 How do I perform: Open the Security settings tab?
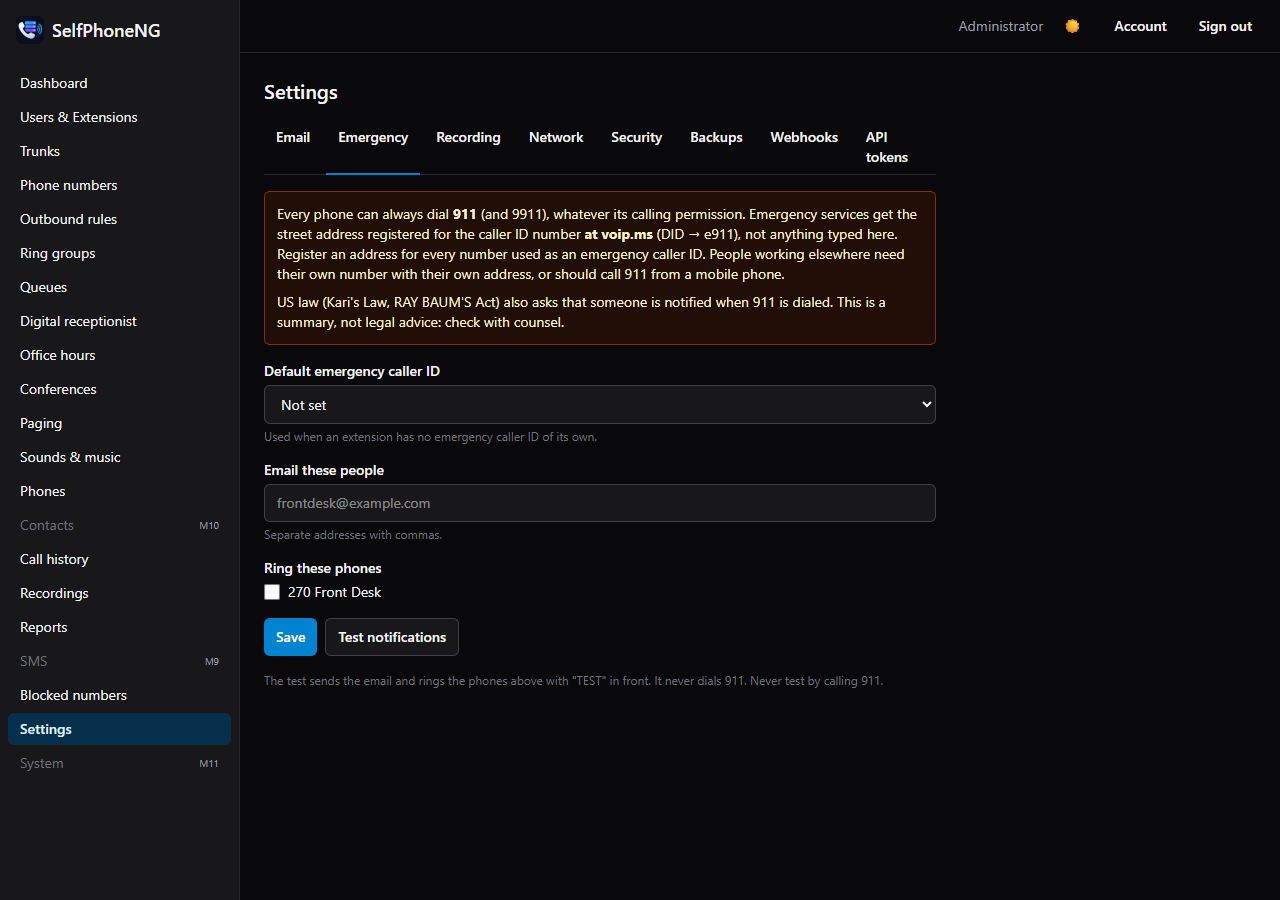pos(637,137)
